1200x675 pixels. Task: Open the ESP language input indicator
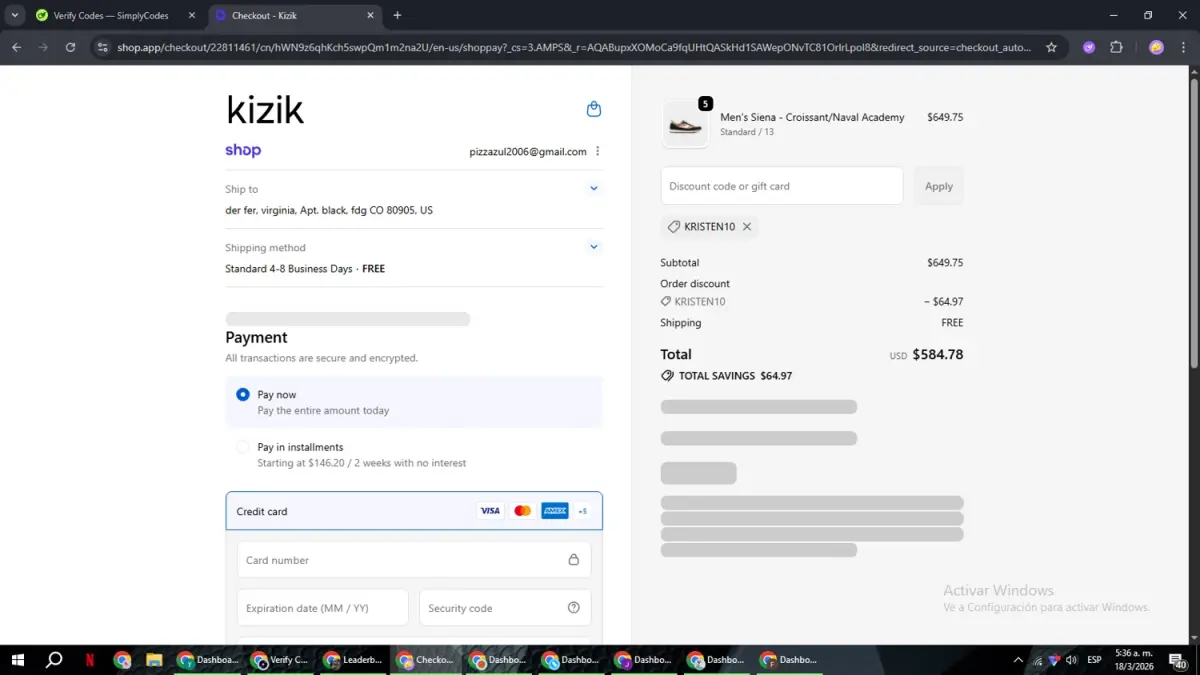coord(1095,660)
